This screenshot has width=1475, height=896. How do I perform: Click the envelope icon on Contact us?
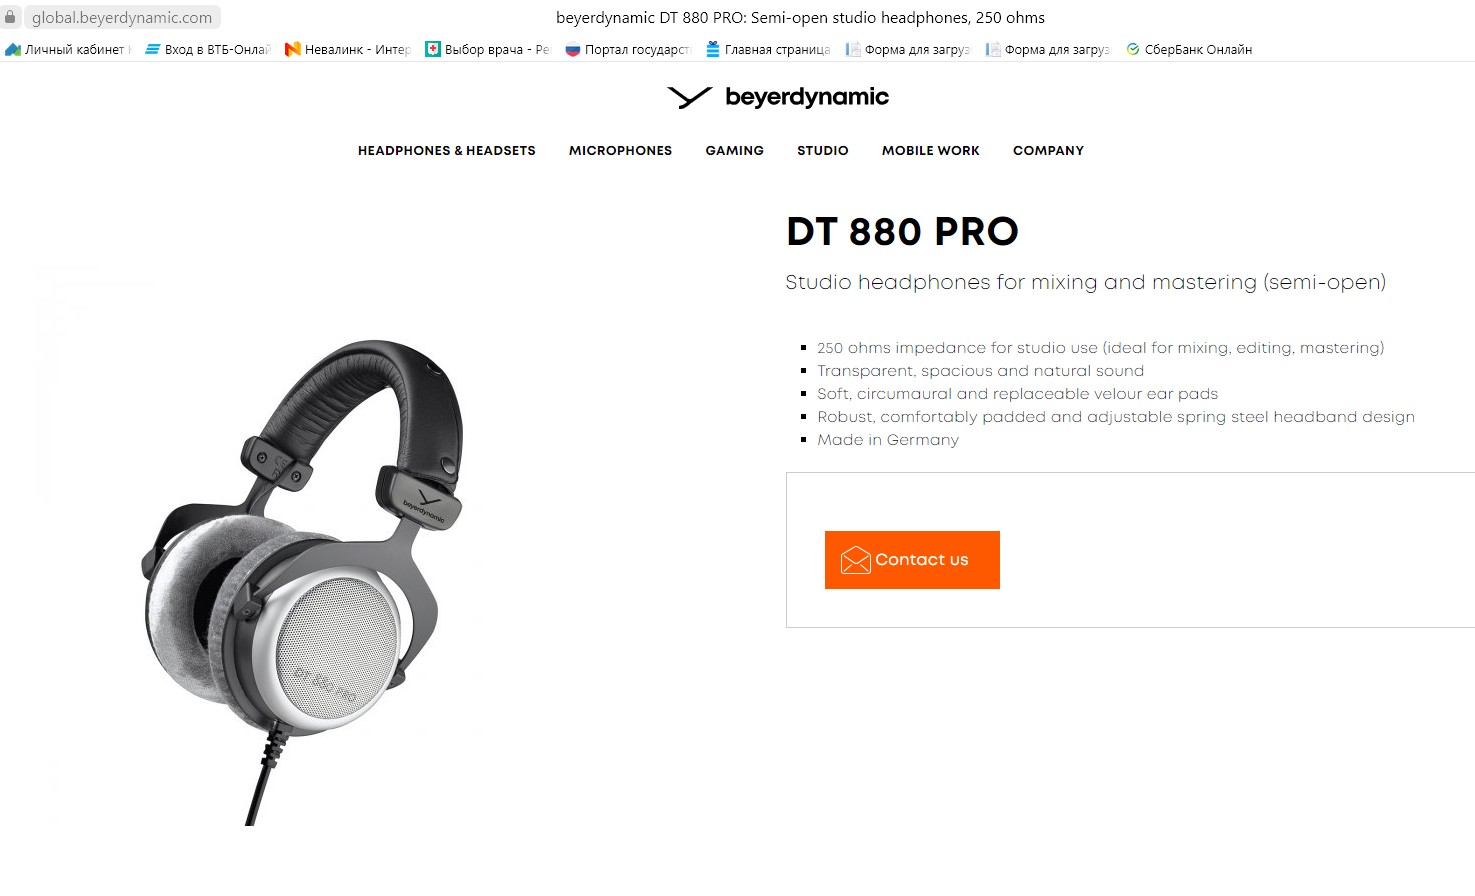pyautogui.click(x=856, y=560)
